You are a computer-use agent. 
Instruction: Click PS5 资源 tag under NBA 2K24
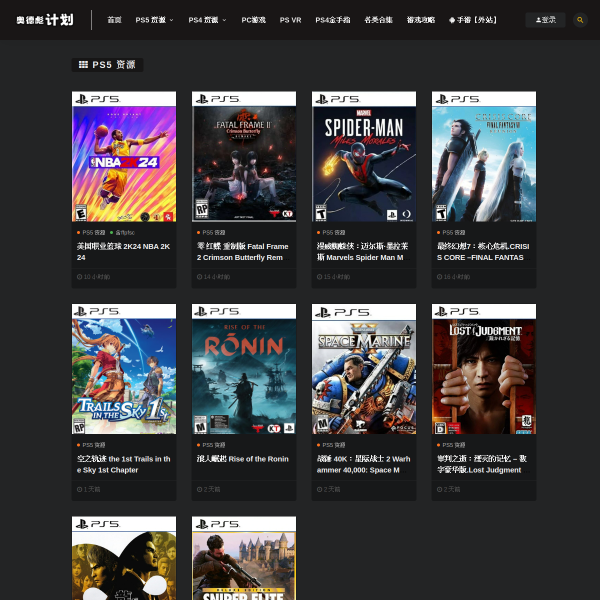91,233
